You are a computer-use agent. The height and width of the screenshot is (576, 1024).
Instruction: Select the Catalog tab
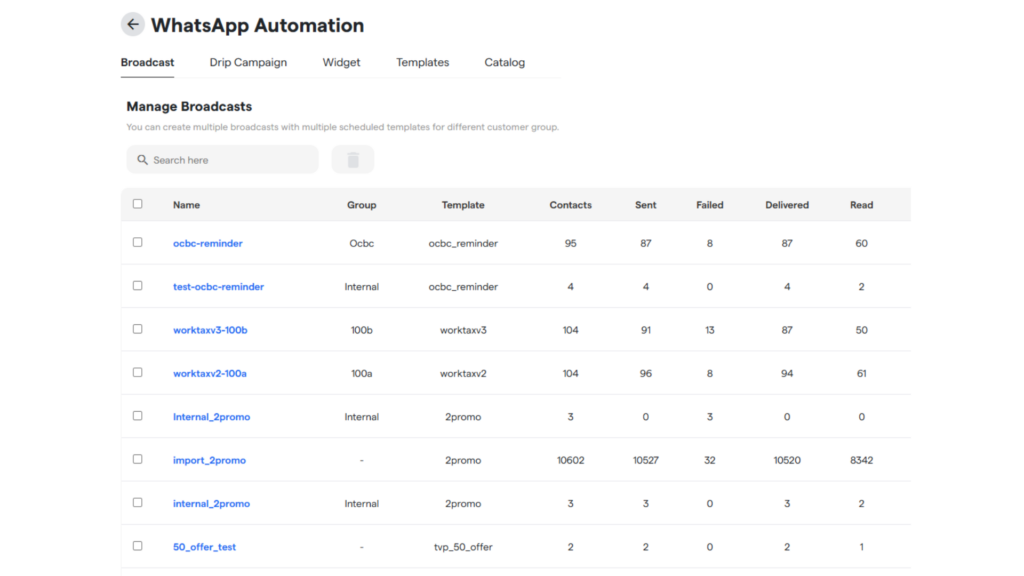click(x=504, y=62)
